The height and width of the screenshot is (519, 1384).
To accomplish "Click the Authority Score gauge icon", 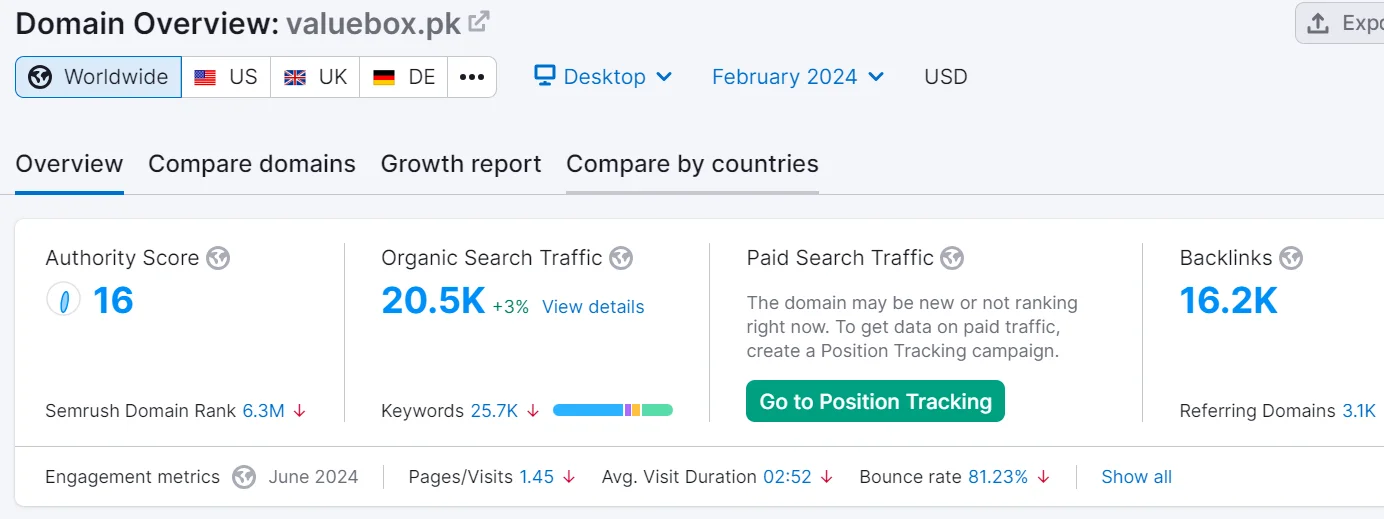I will coord(63,300).
